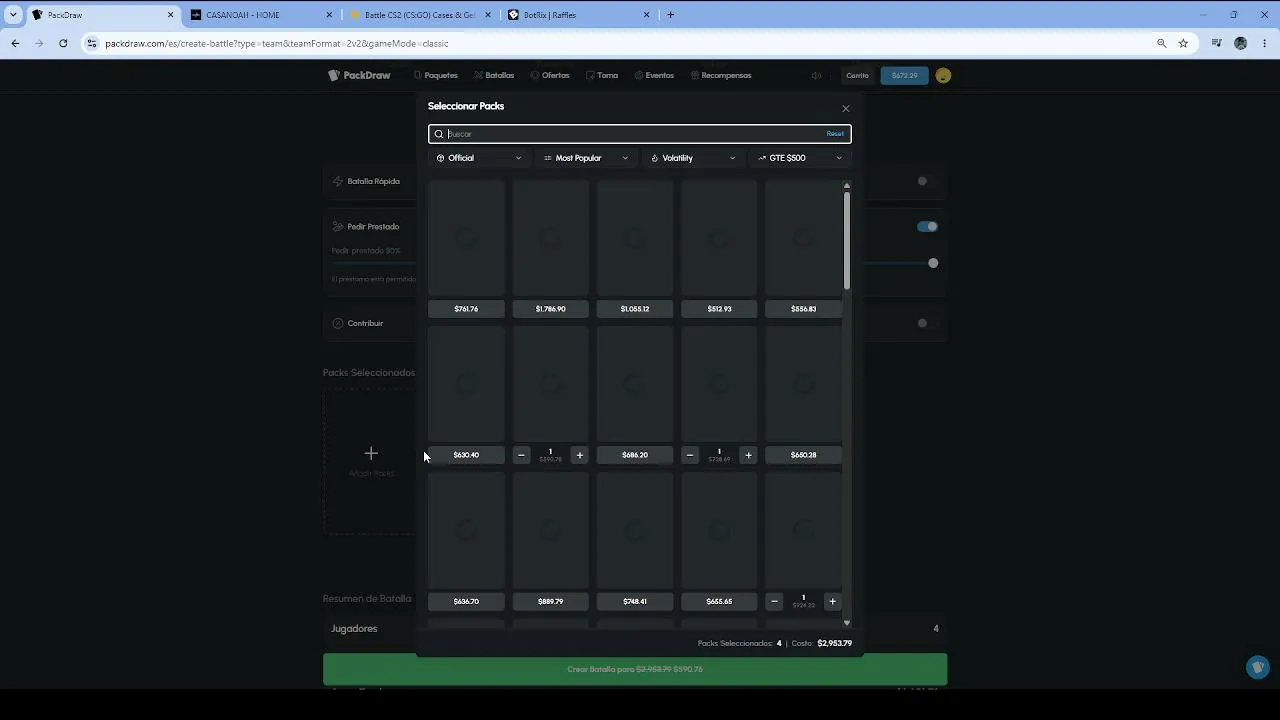Viewport: 1280px width, 720px height.
Task: Click the Pedir prestado percentage slider handle
Action: point(933,263)
